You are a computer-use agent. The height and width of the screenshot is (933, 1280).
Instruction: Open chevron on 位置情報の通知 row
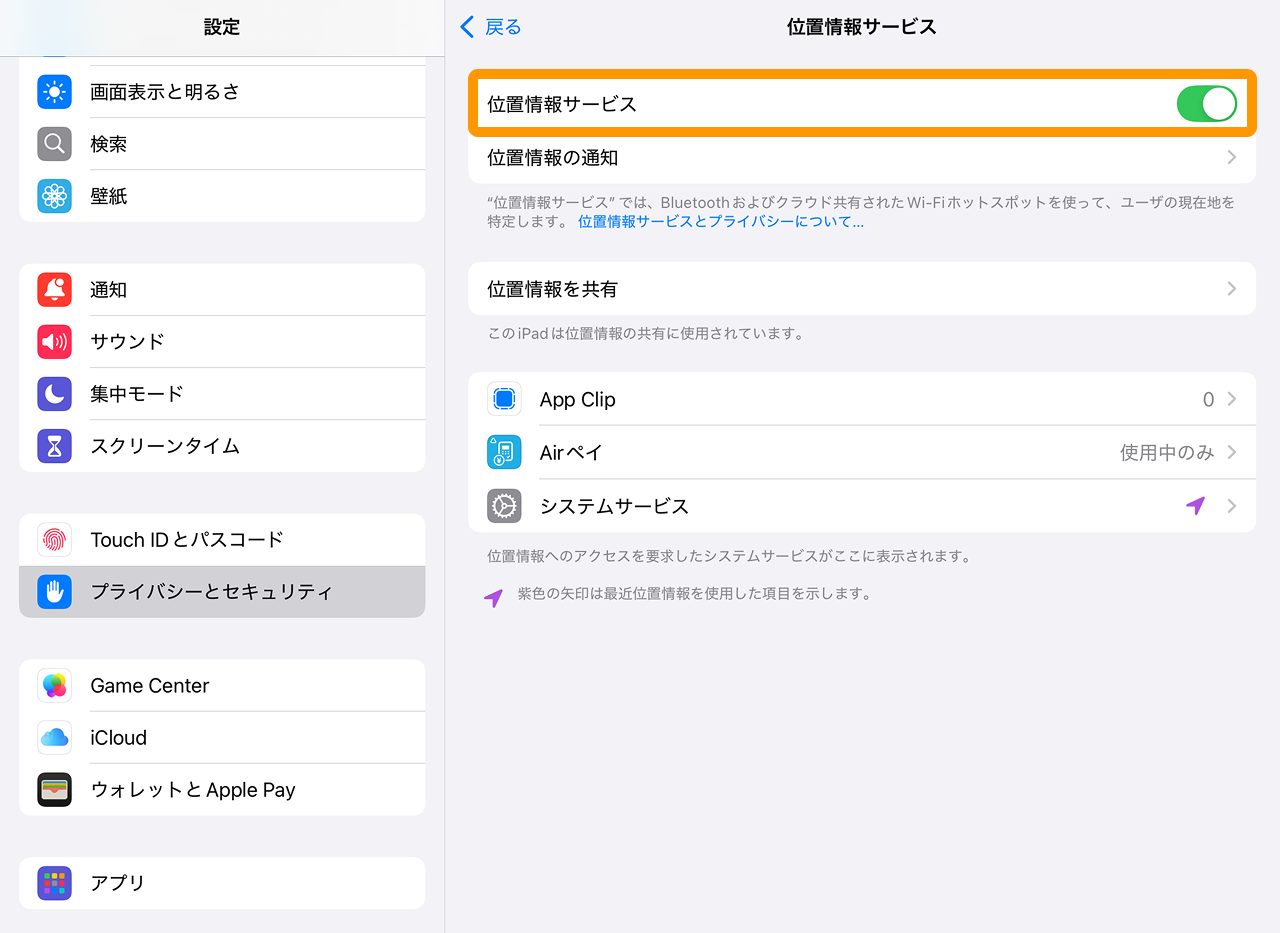1232,158
